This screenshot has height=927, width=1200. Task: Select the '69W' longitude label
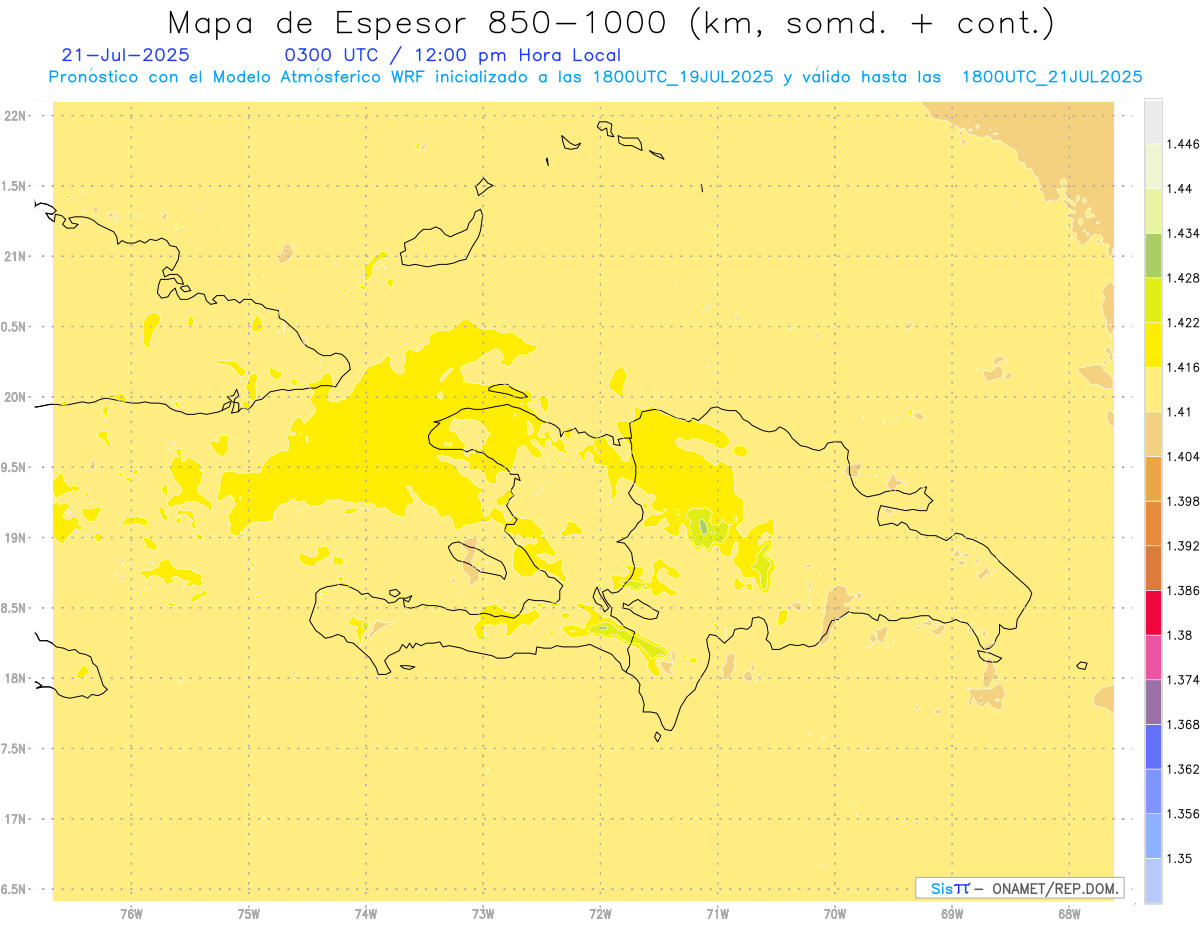(952, 914)
